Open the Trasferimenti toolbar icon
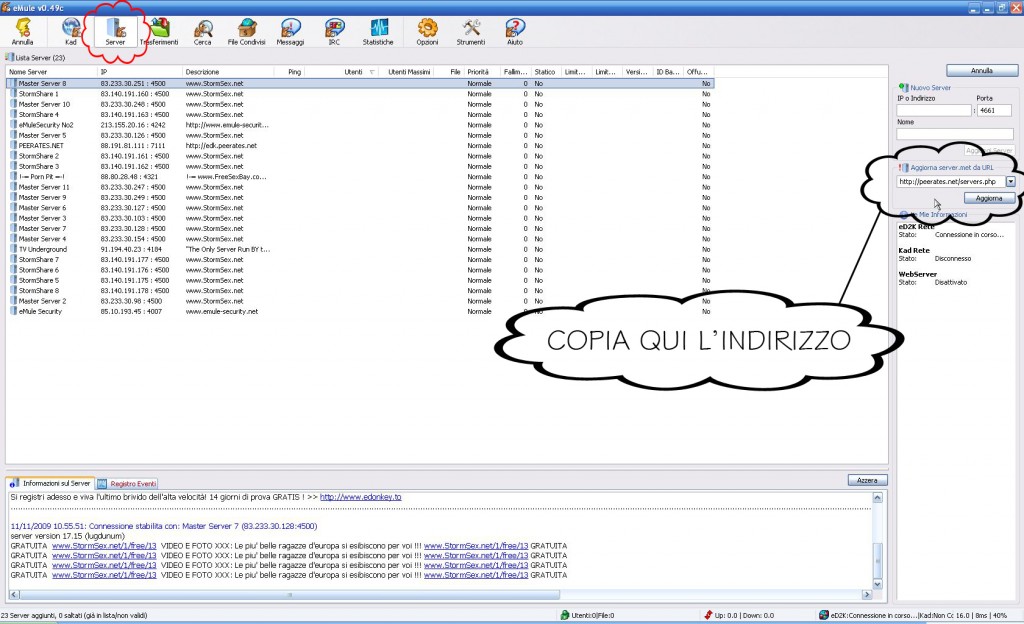The width and height of the screenshot is (1024, 624). click(x=159, y=31)
